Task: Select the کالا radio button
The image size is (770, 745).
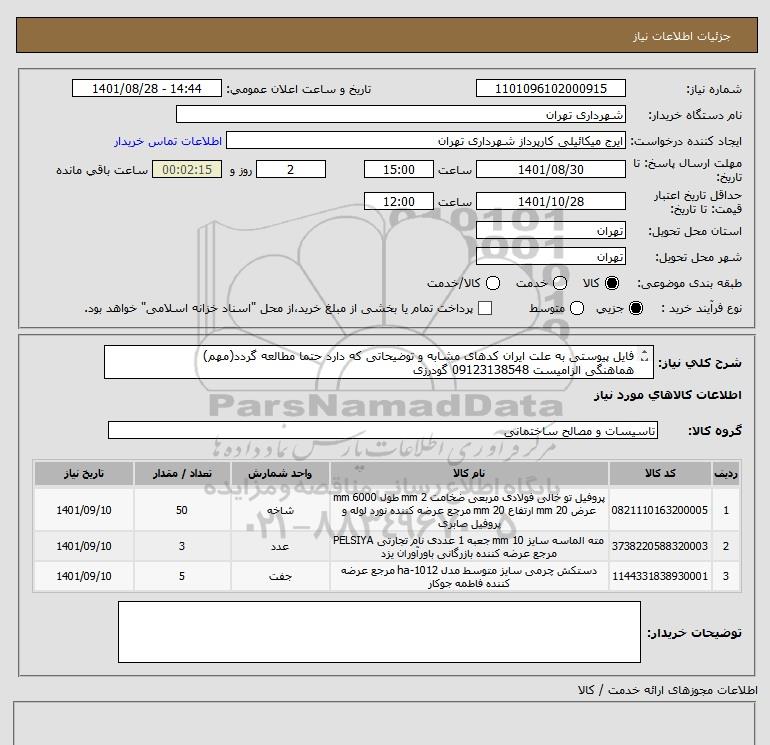Action: 612,283
